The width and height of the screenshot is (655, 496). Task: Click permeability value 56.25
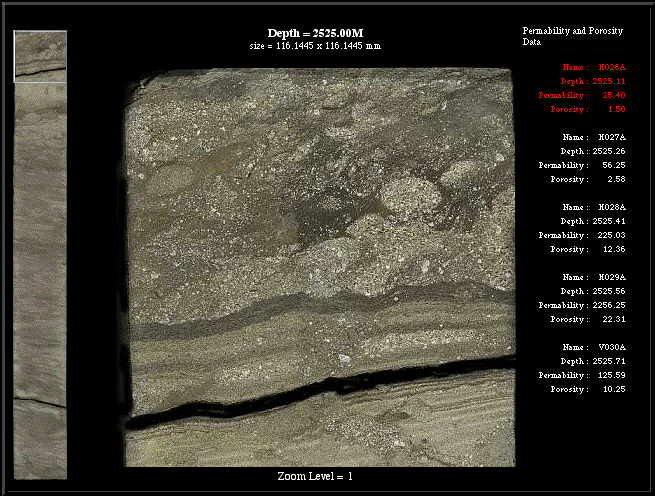[x=614, y=165]
